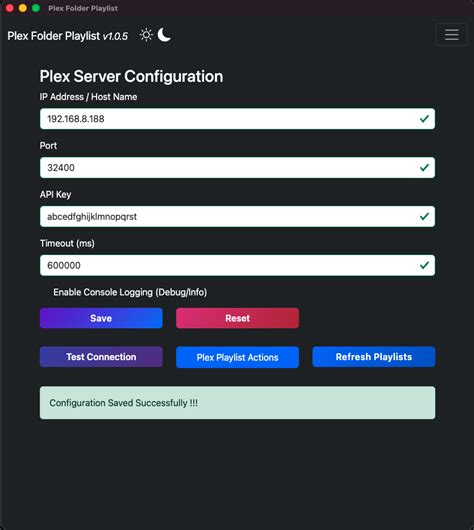Click the 'Configuration Saved Successfully !!!' alert

click(x=237, y=403)
